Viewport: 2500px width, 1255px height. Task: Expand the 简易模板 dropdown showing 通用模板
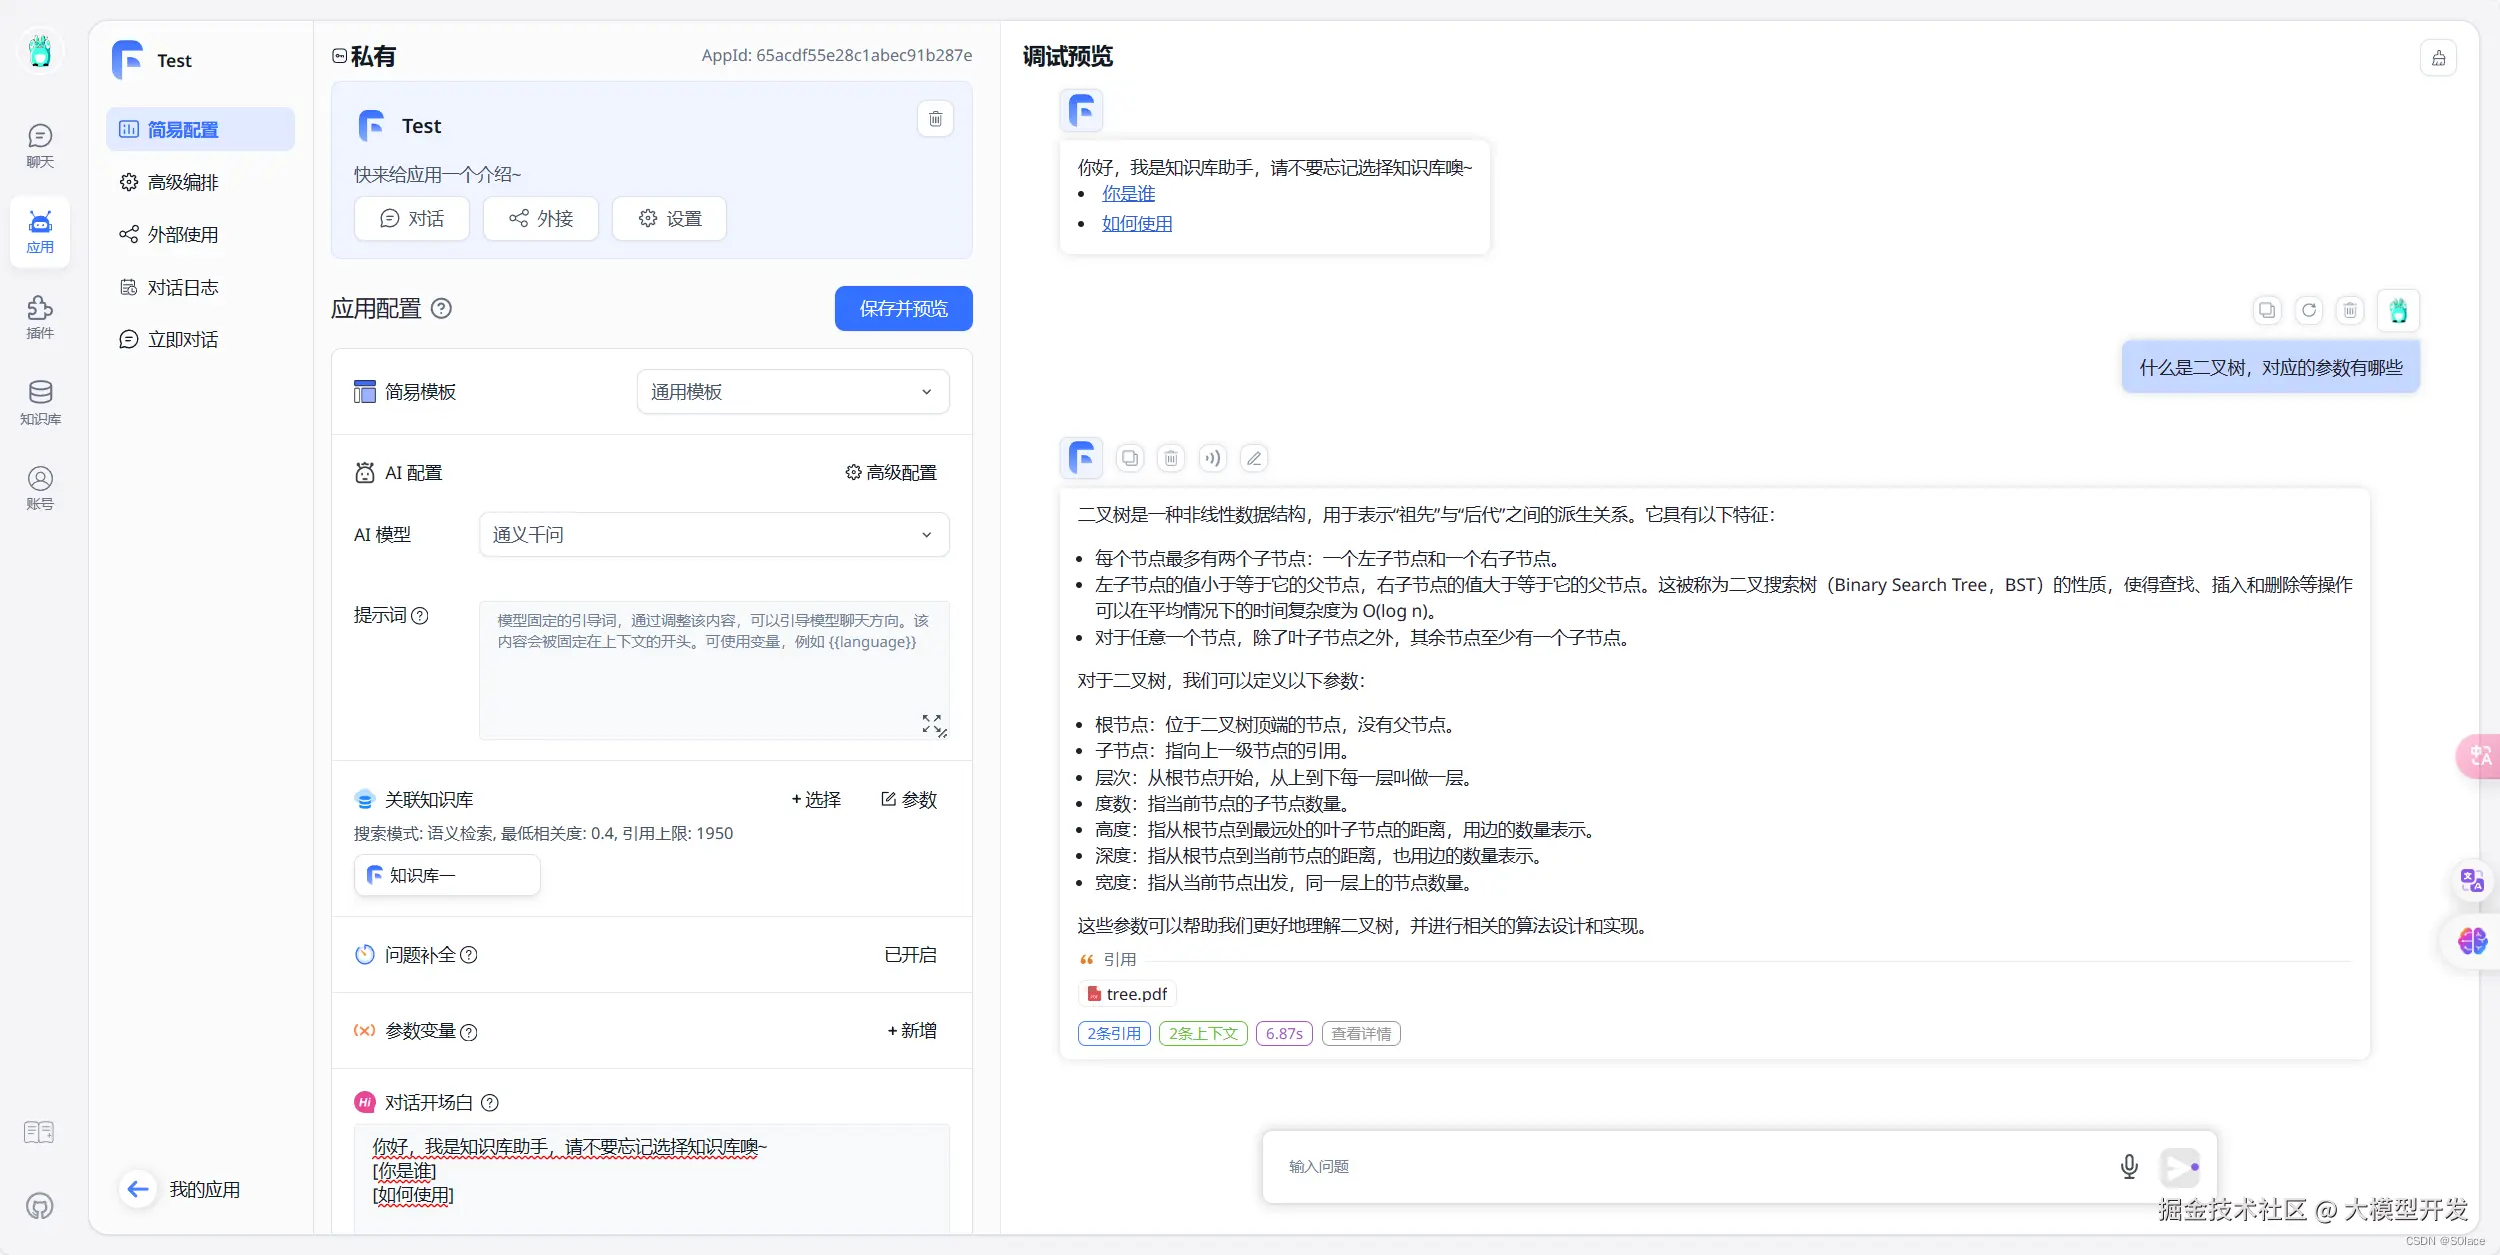[x=792, y=392]
